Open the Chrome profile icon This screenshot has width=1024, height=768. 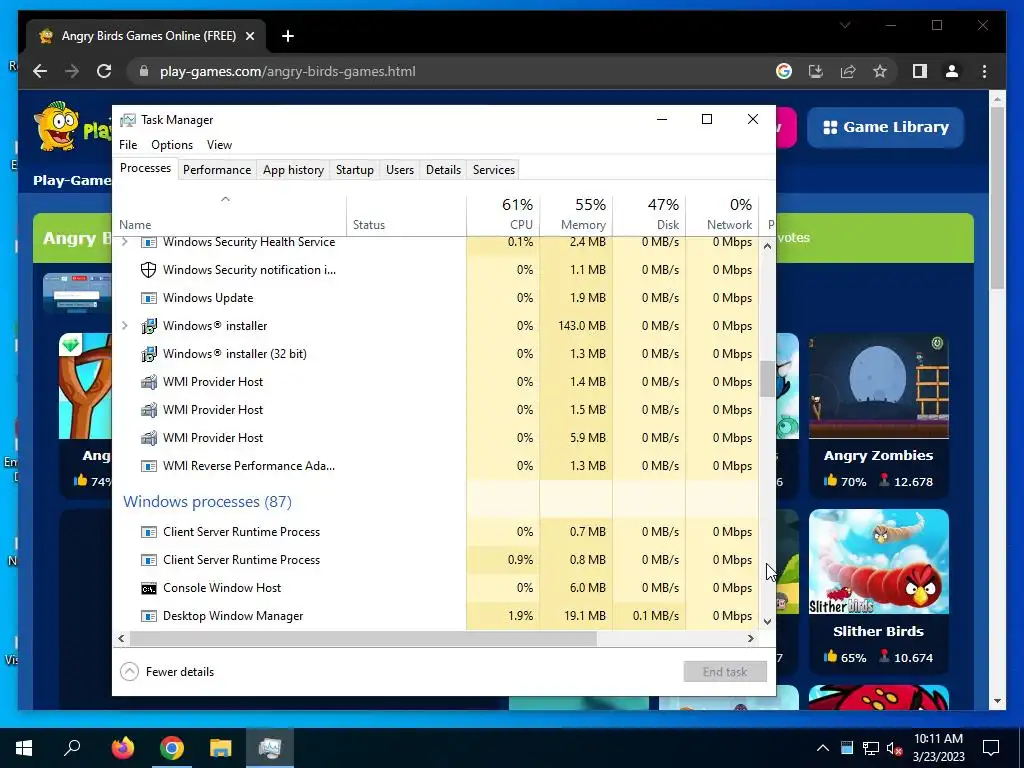(x=952, y=71)
